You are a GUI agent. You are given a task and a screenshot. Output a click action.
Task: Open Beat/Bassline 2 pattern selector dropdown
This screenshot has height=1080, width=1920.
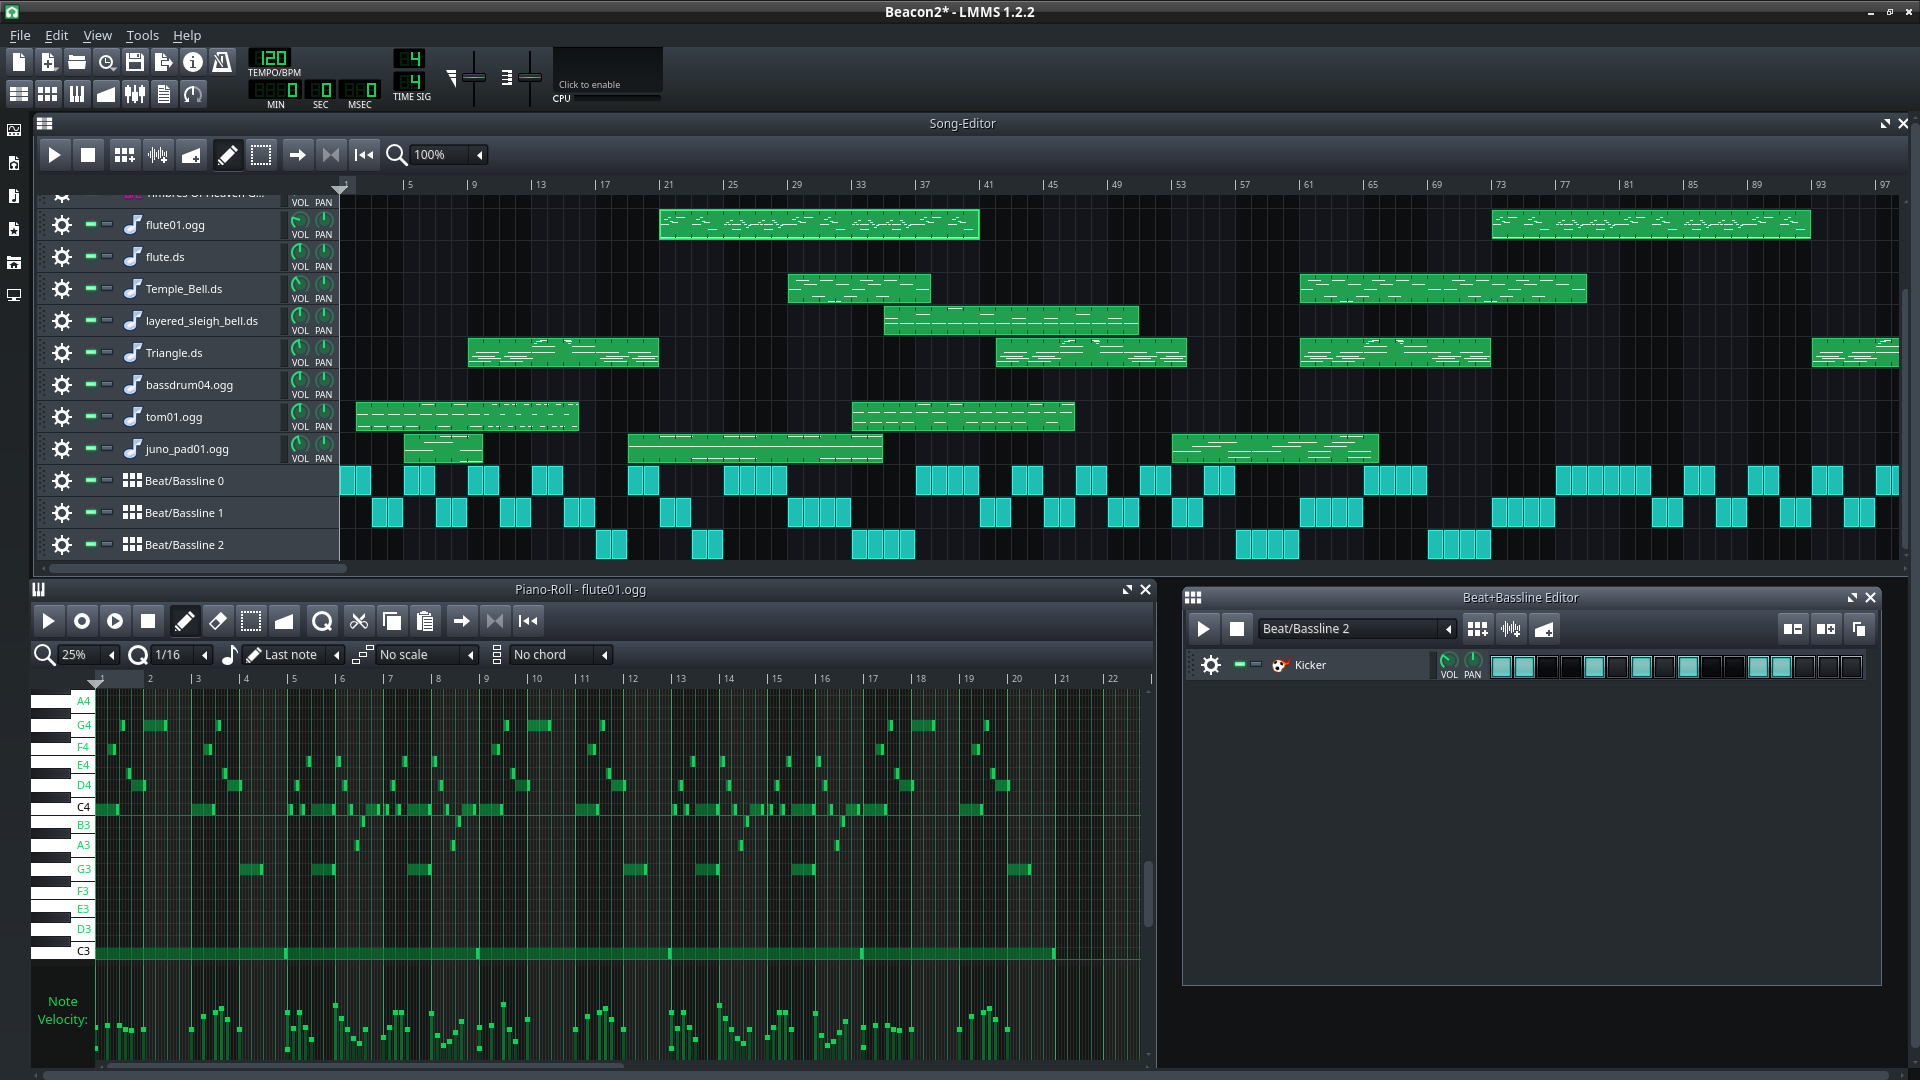1357,629
